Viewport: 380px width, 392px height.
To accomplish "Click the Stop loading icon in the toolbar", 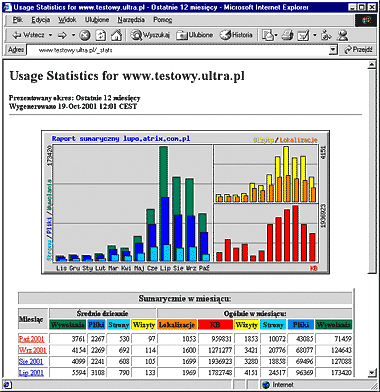I will (85, 35).
